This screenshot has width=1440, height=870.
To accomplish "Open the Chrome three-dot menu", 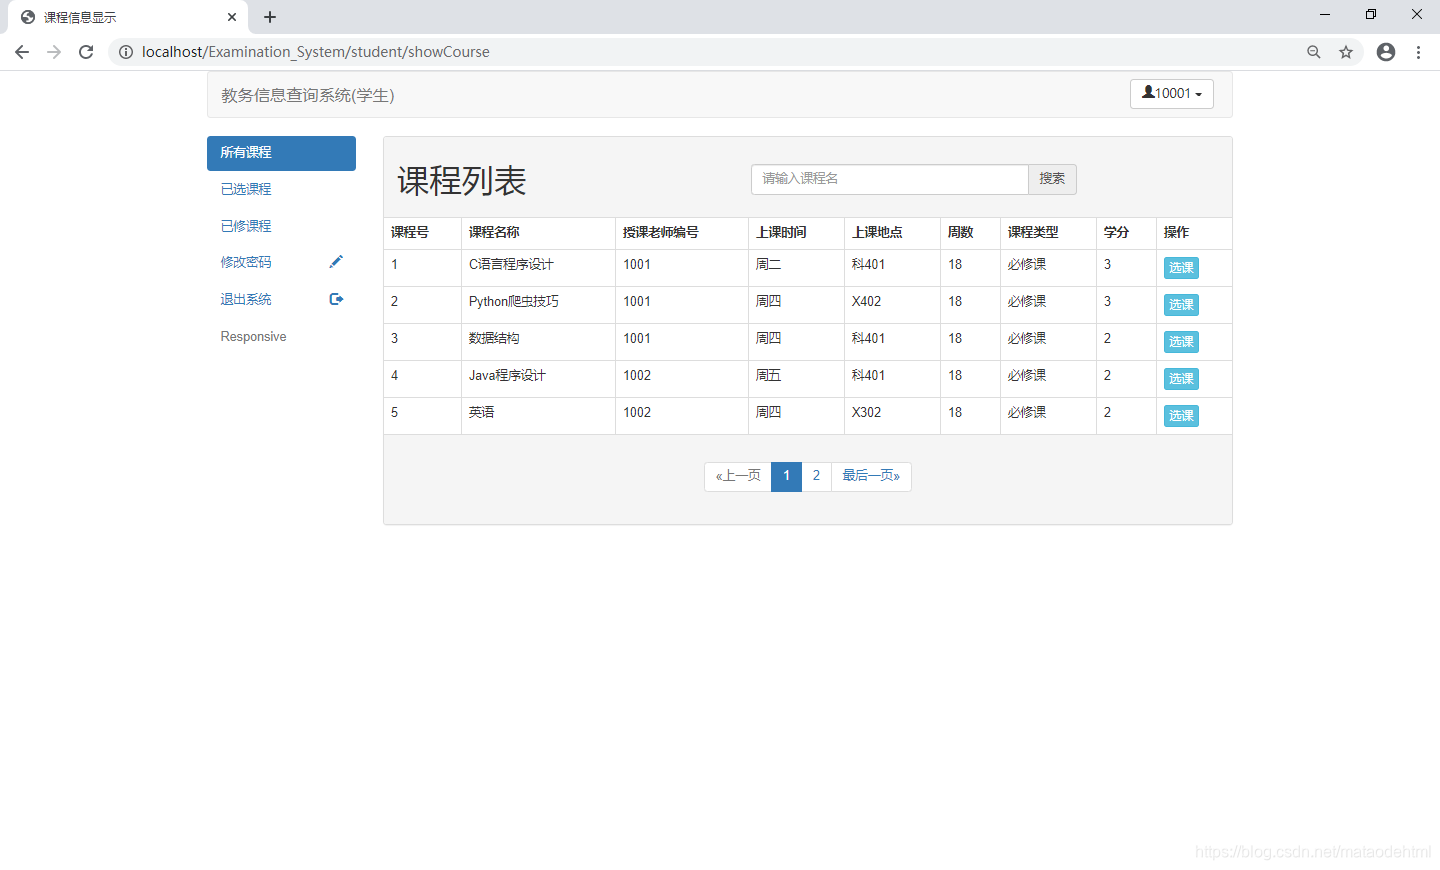I will click(x=1418, y=52).
